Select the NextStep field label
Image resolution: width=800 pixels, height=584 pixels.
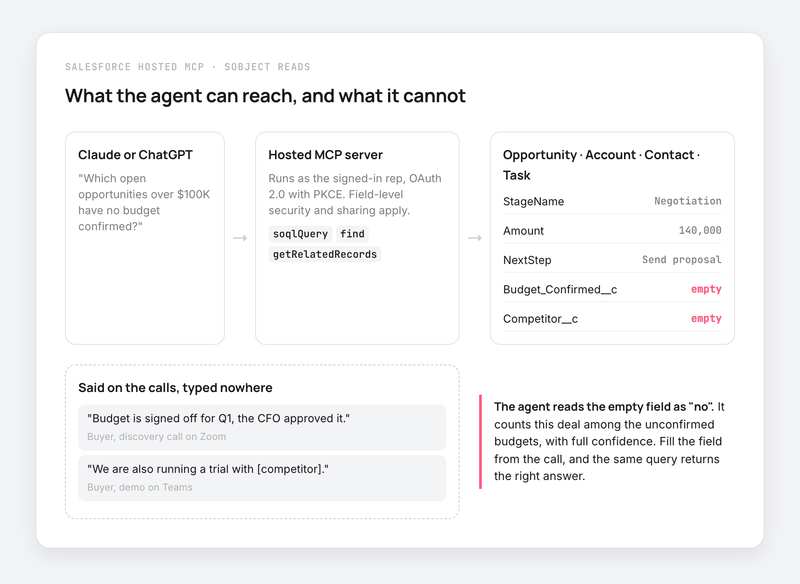527,260
